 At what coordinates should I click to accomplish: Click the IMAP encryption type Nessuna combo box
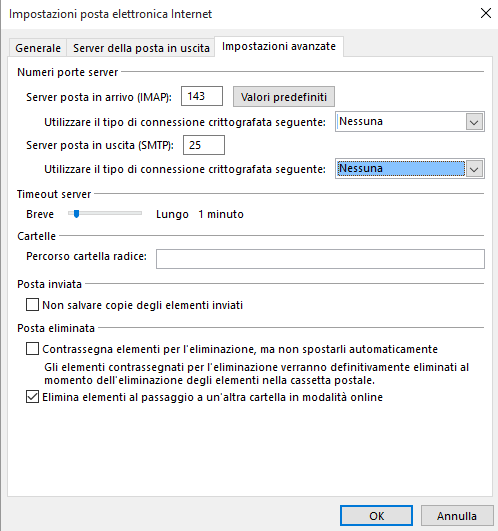pos(410,122)
